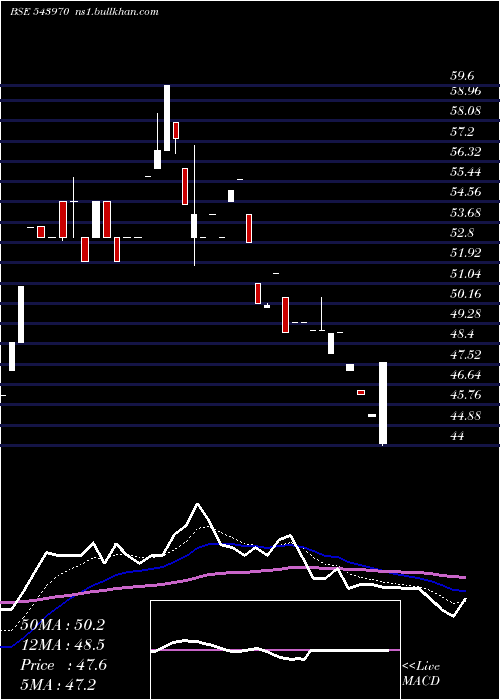Image resolution: width=500 pixels, height=700 pixels.
Task: Click the 48.4 price axis label
Action: 462,334
